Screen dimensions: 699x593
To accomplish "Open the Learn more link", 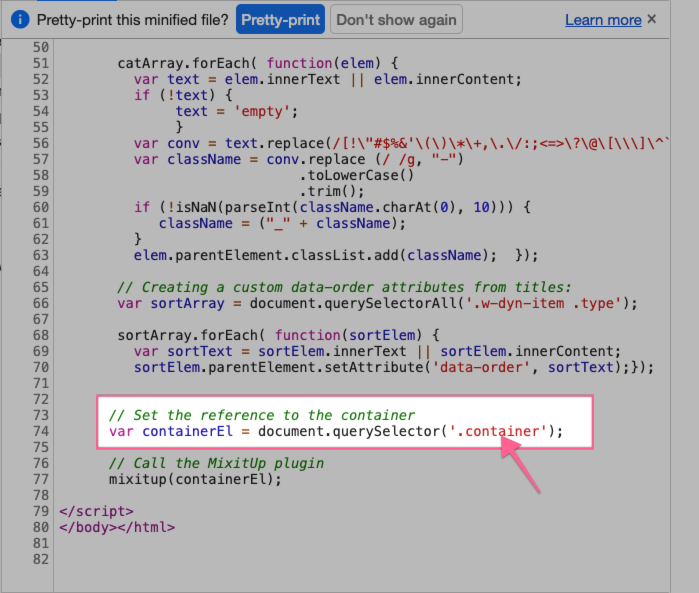I will 603,20.
